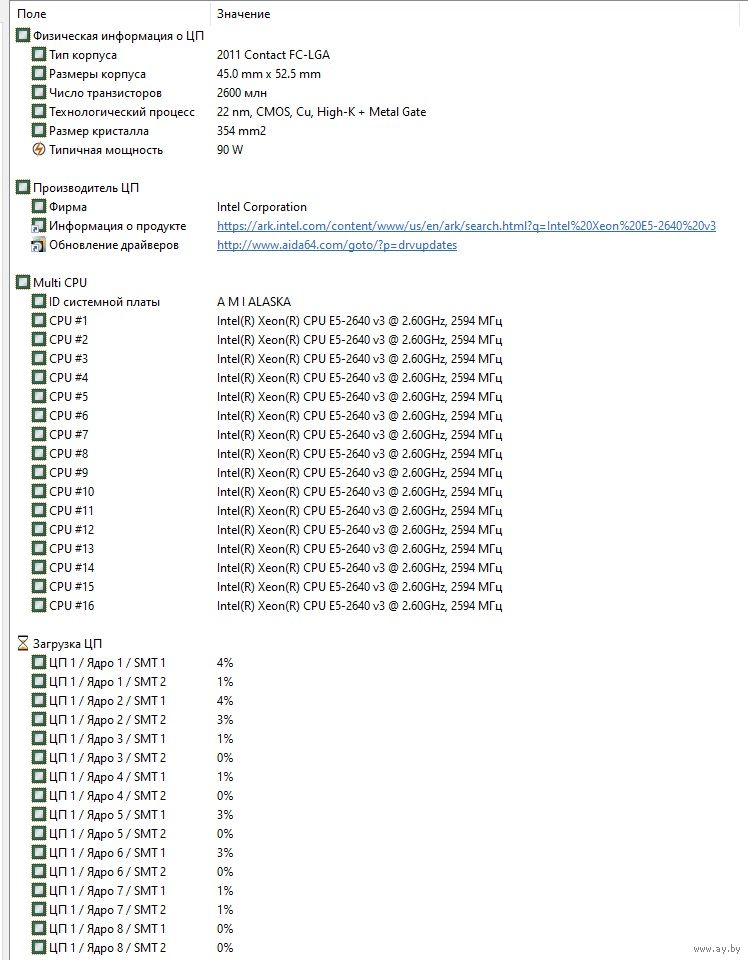The image size is (748, 960).
Task: Click the chip icon beside 'Фирма'
Action: tap(39, 206)
